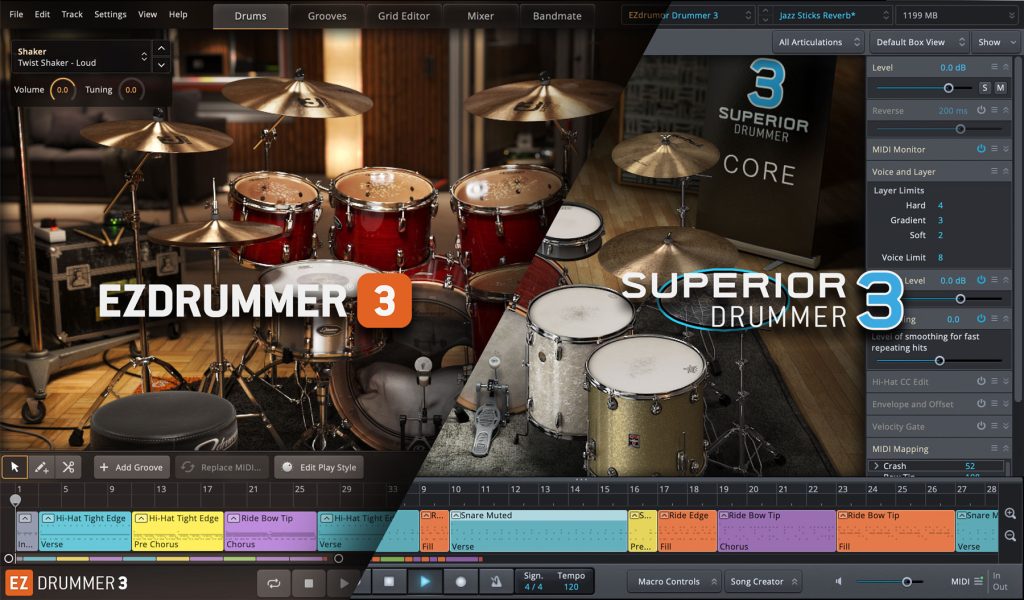Expand the Crash MIDI mapping row

click(x=876, y=466)
